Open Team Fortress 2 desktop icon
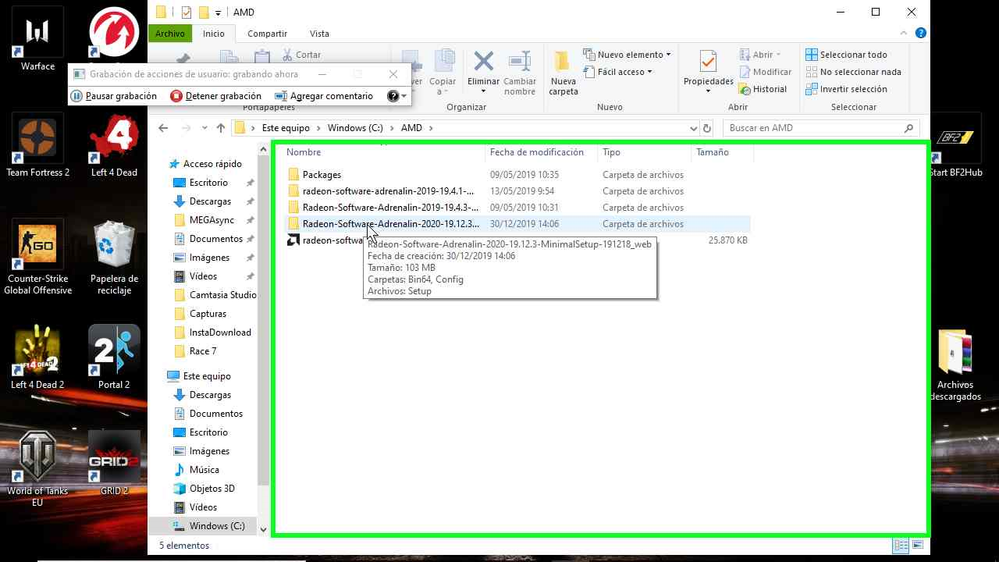The width and height of the screenshot is (999, 562). coord(38,147)
